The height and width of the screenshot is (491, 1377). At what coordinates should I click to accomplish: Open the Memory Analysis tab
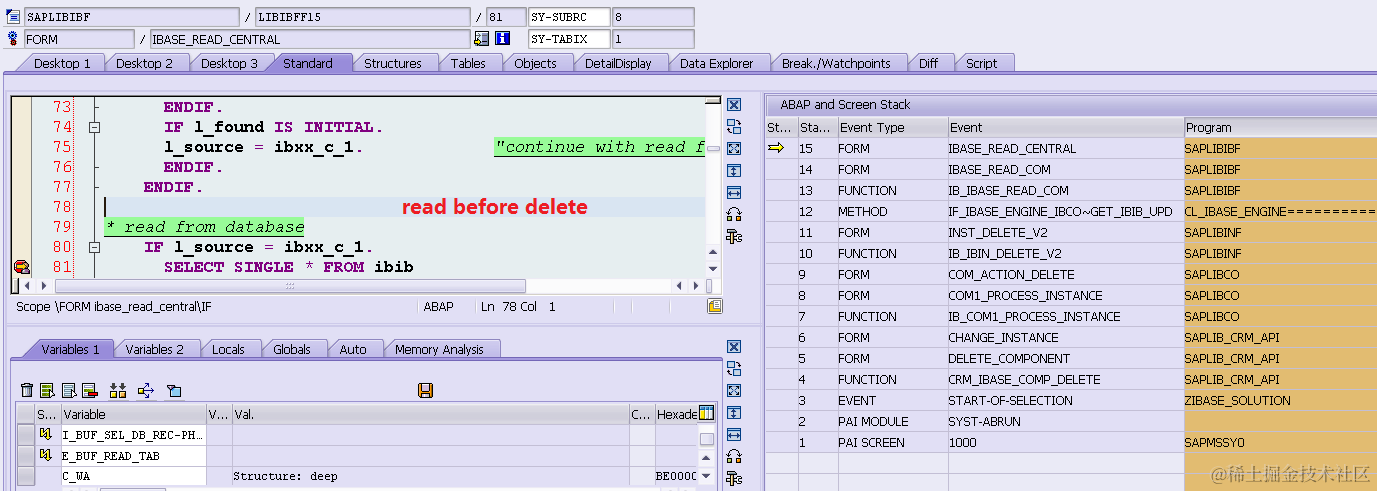tap(439, 349)
